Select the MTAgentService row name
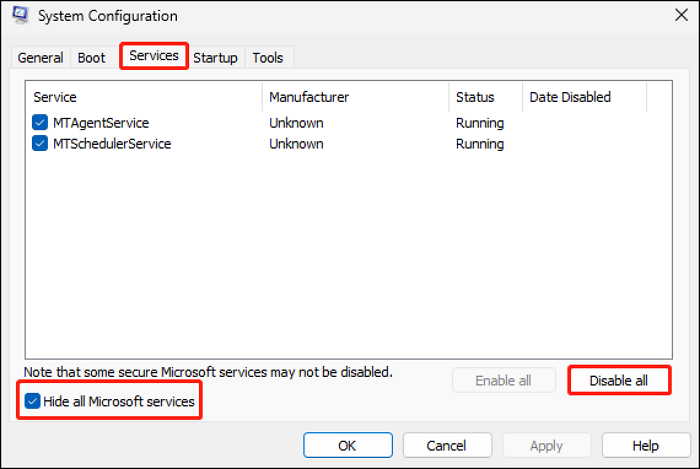 tap(100, 122)
